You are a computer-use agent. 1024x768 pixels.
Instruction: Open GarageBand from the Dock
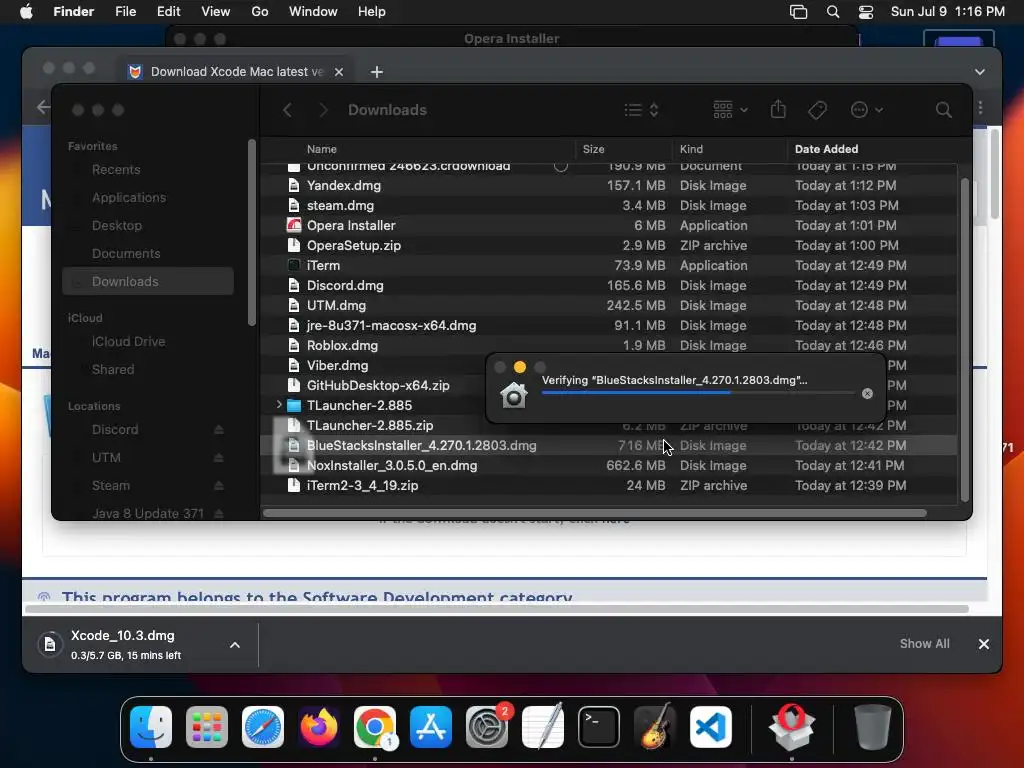pos(655,727)
